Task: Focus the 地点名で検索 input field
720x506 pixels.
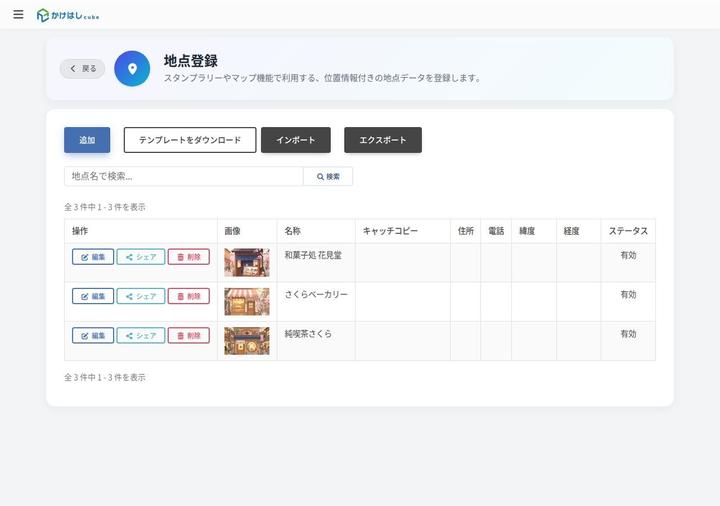Action: 184,176
